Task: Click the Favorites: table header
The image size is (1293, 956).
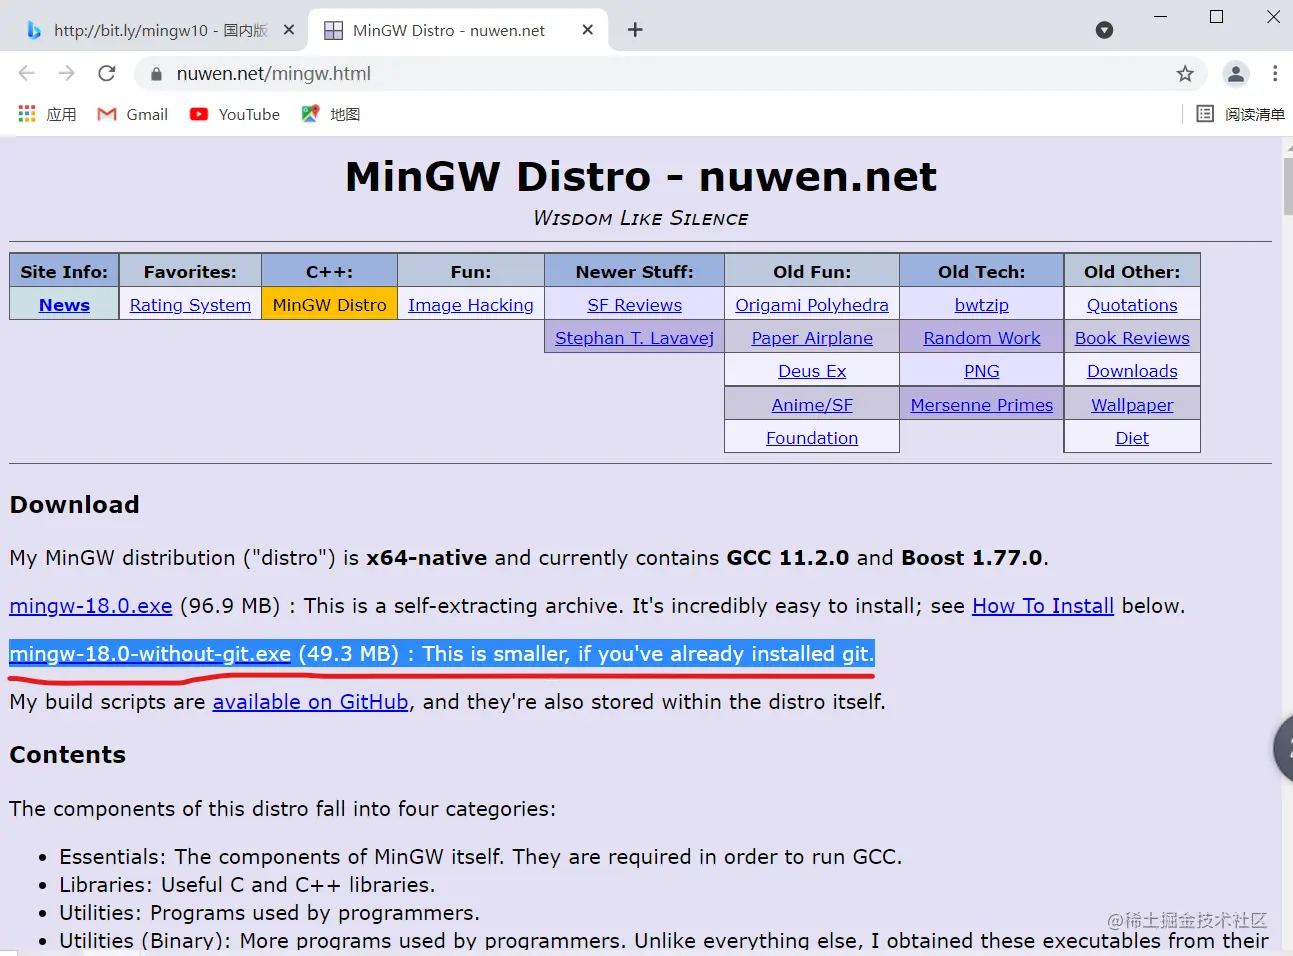Action: (x=190, y=272)
